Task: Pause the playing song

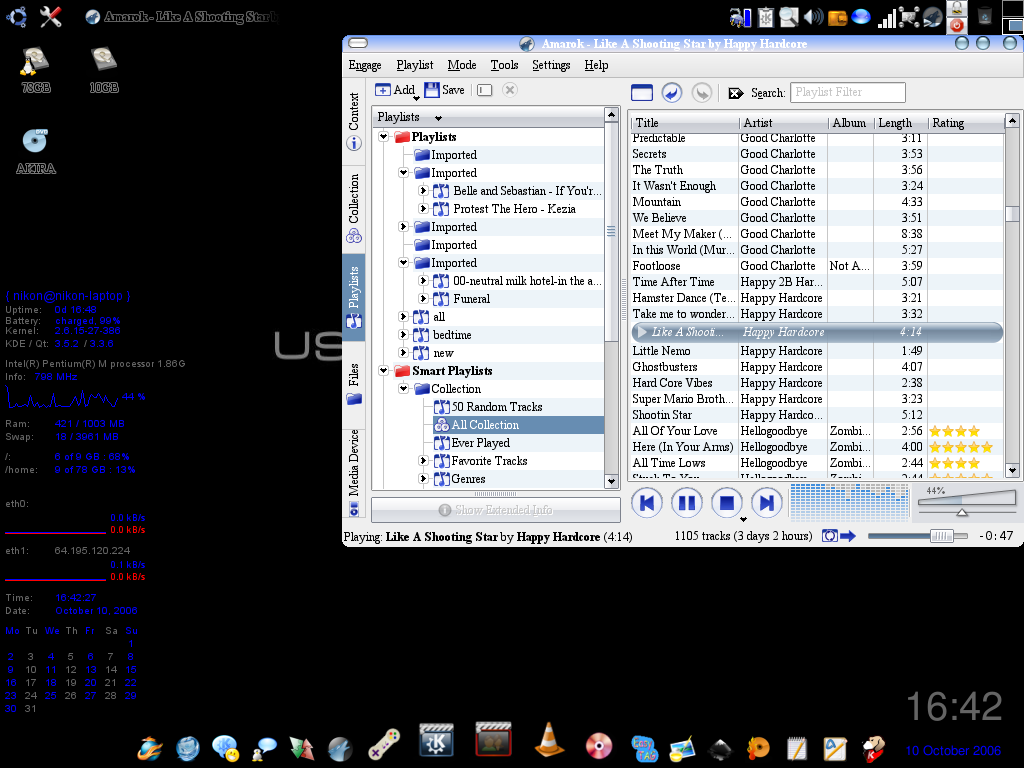Action: click(686, 503)
